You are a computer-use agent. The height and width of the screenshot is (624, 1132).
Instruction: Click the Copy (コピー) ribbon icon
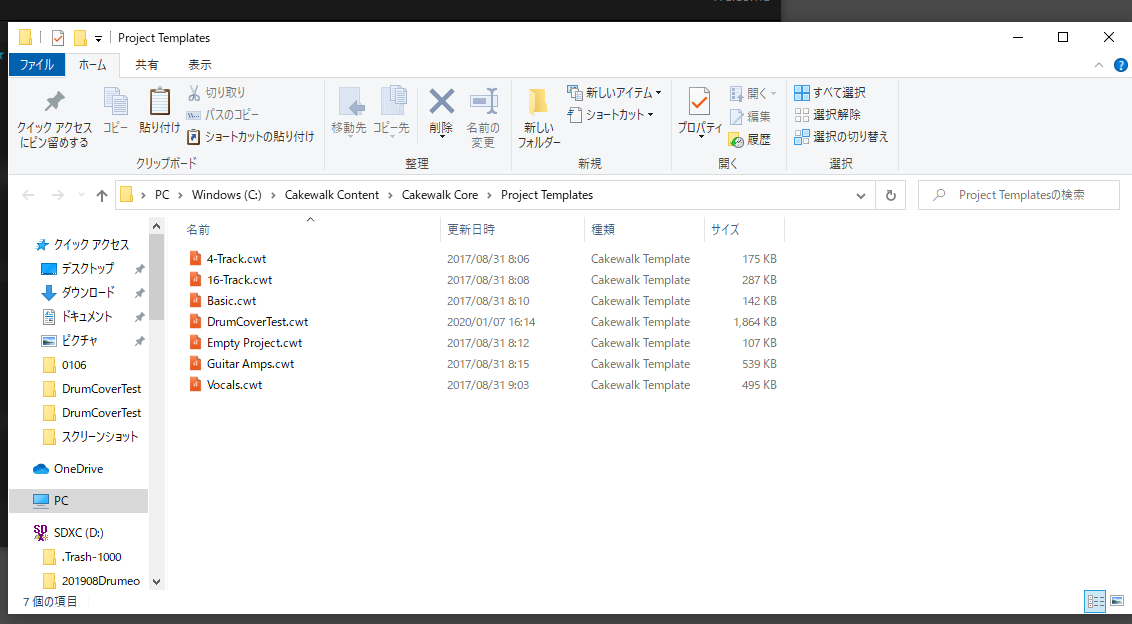click(x=116, y=110)
